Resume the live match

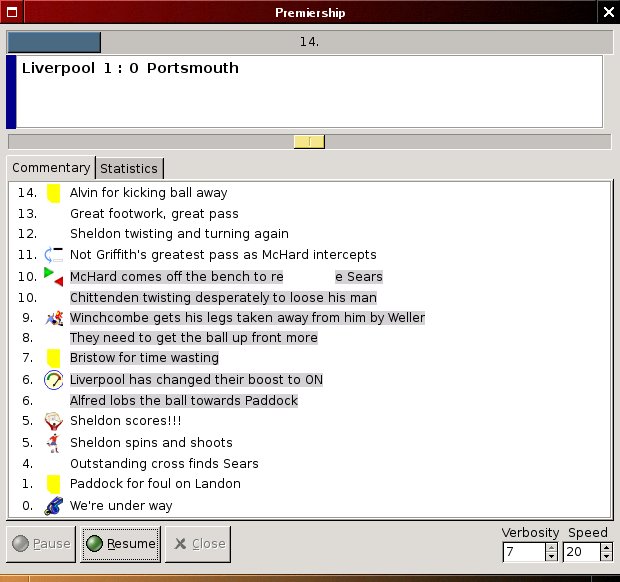[121, 544]
